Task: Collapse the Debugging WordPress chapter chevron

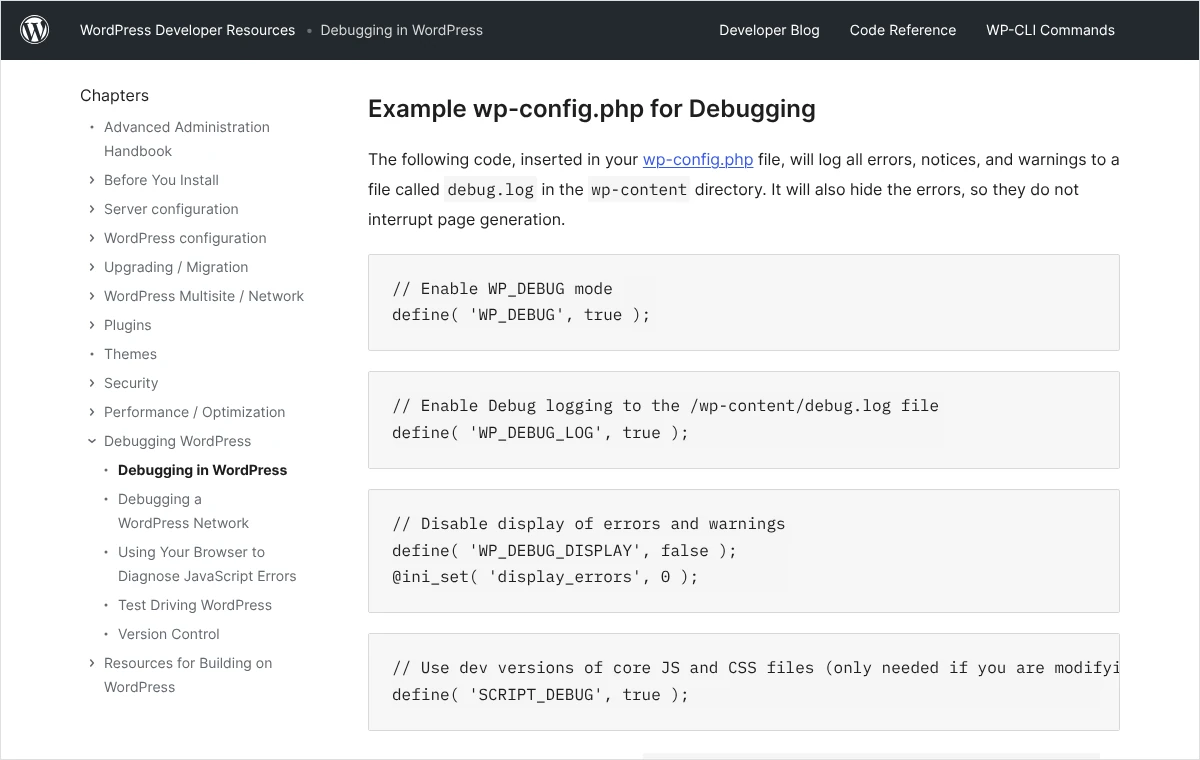Action: [92, 441]
